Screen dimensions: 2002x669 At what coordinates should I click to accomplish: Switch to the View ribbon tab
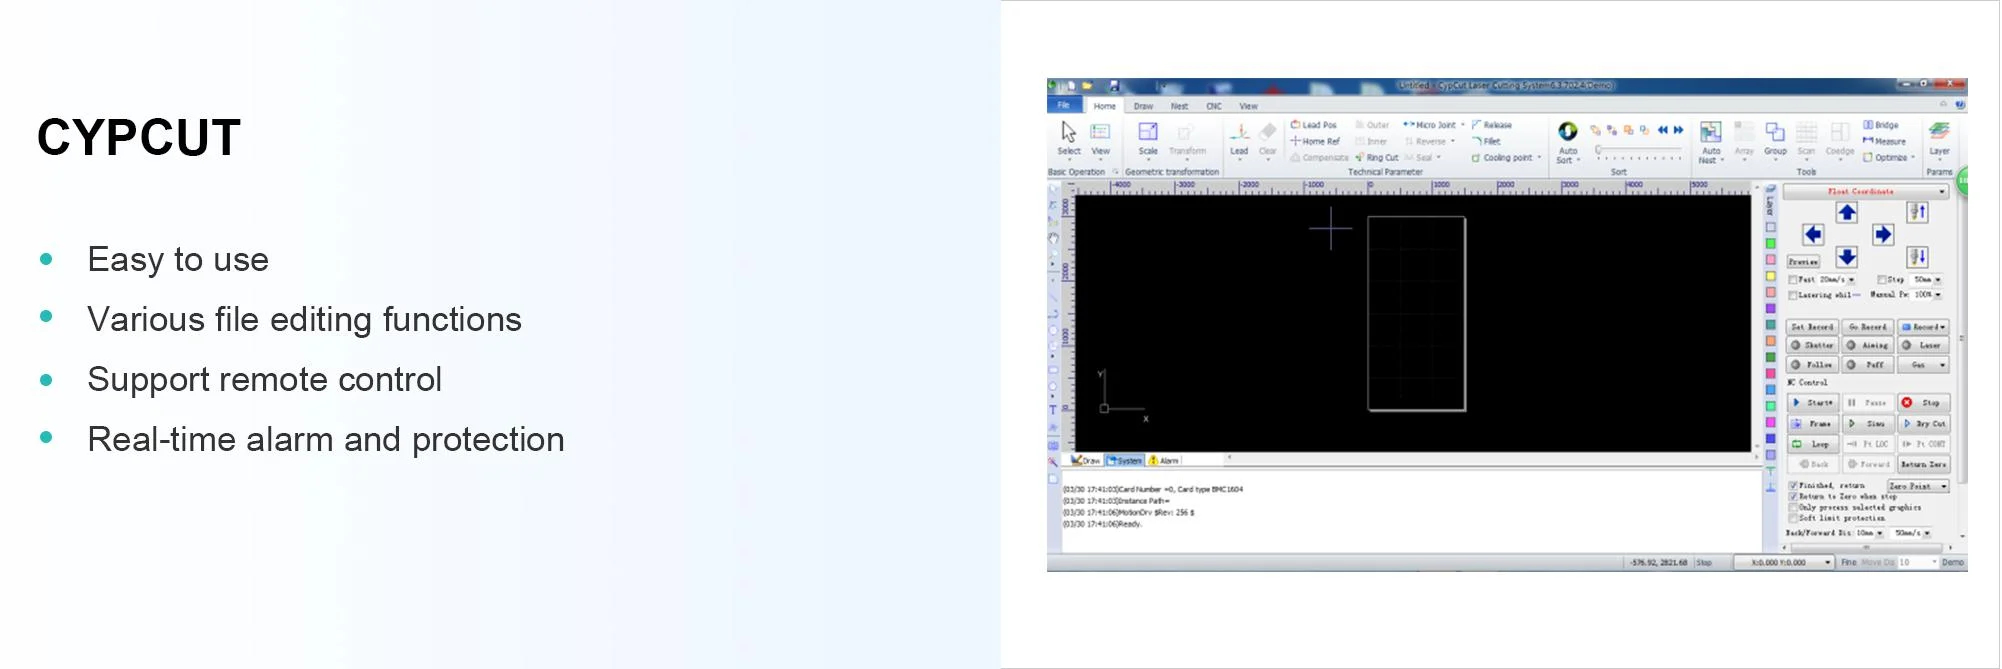coord(1248,106)
